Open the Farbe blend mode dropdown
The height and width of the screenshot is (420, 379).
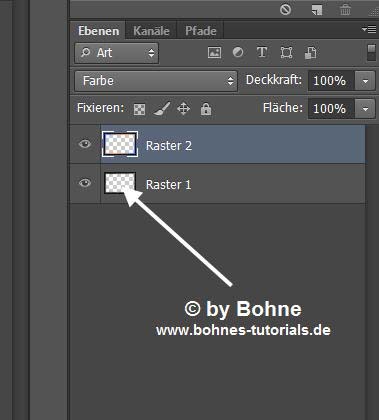pyautogui.click(x=156, y=81)
